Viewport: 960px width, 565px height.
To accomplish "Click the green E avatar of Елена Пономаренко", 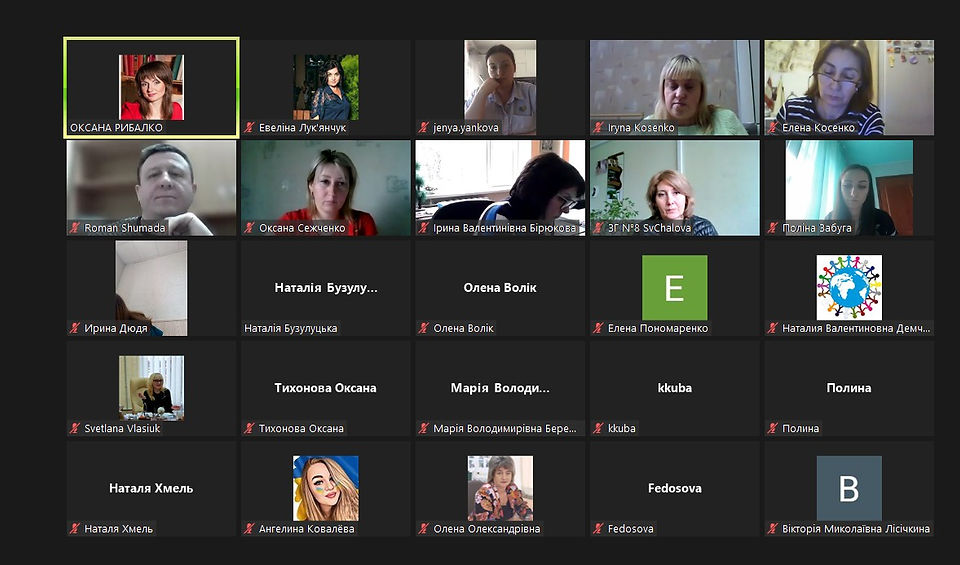I will [x=675, y=288].
